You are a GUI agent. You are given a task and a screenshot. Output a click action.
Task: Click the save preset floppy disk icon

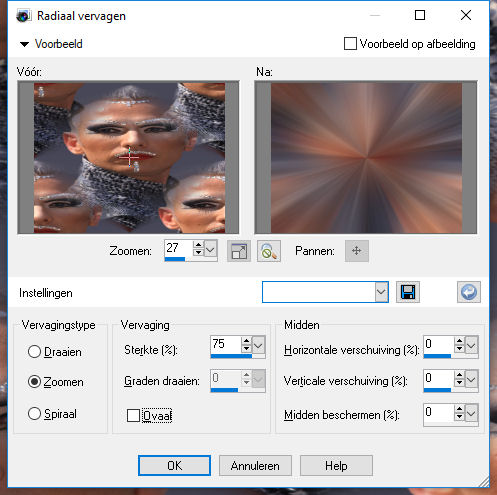tap(408, 292)
